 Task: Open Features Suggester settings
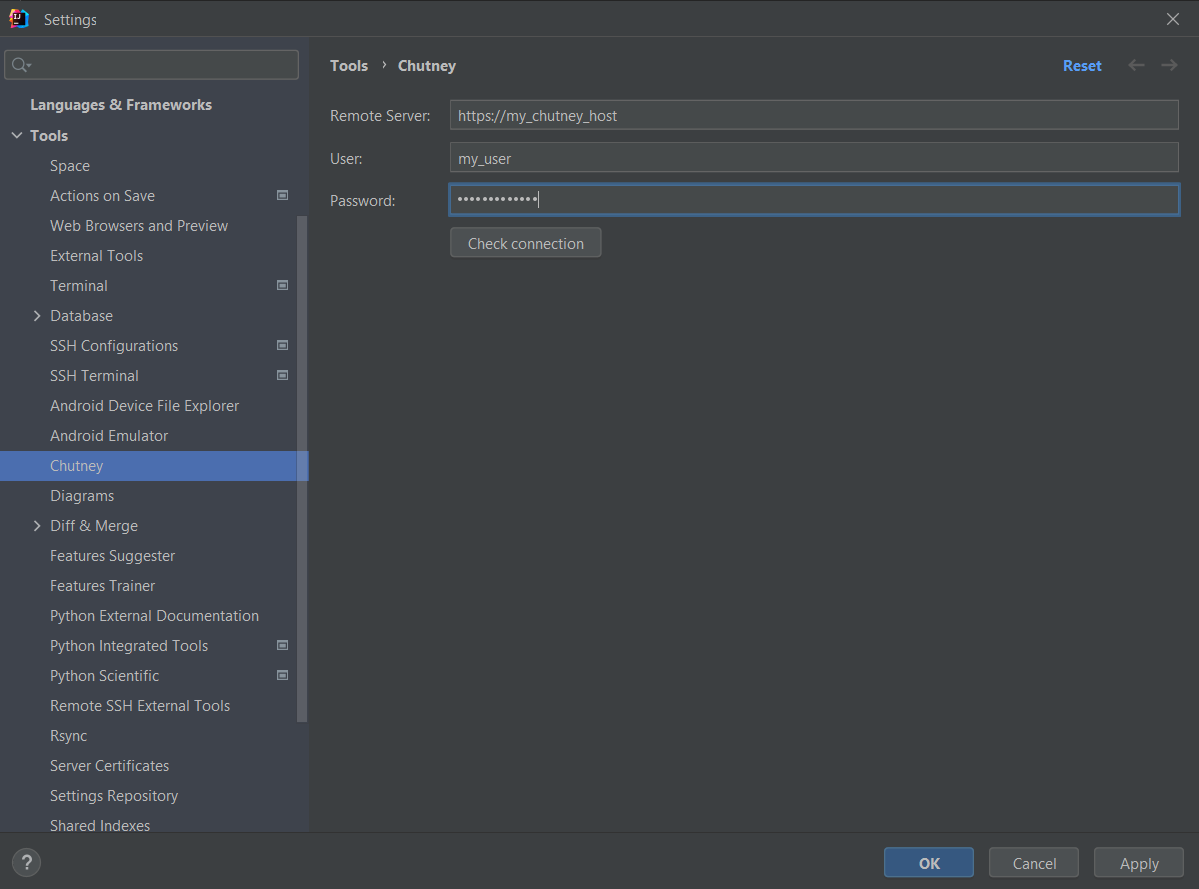click(x=112, y=556)
